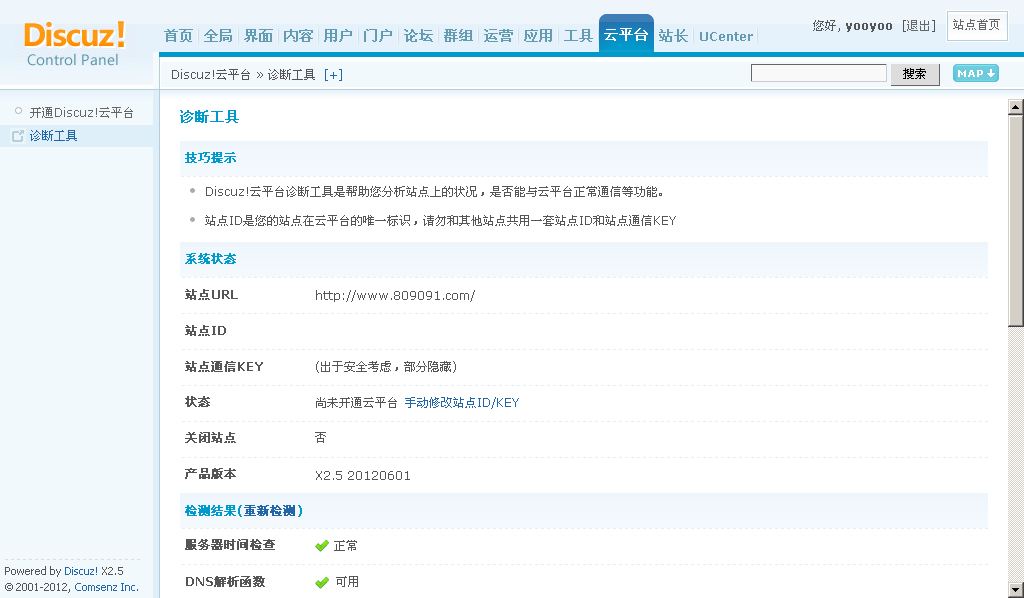1024x598 pixels.
Task: Click the DNS解析函数 row label
Action: tap(225, 582)
